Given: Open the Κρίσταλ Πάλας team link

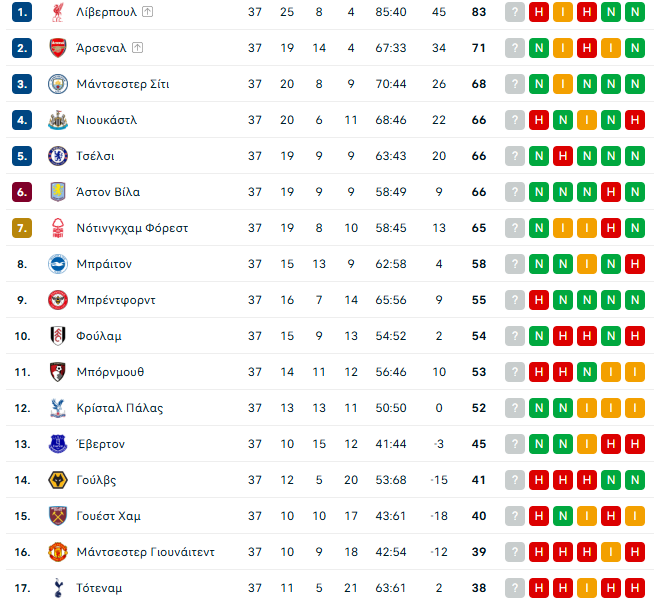Looking at the screenshot, I should [x=120, y=408].
